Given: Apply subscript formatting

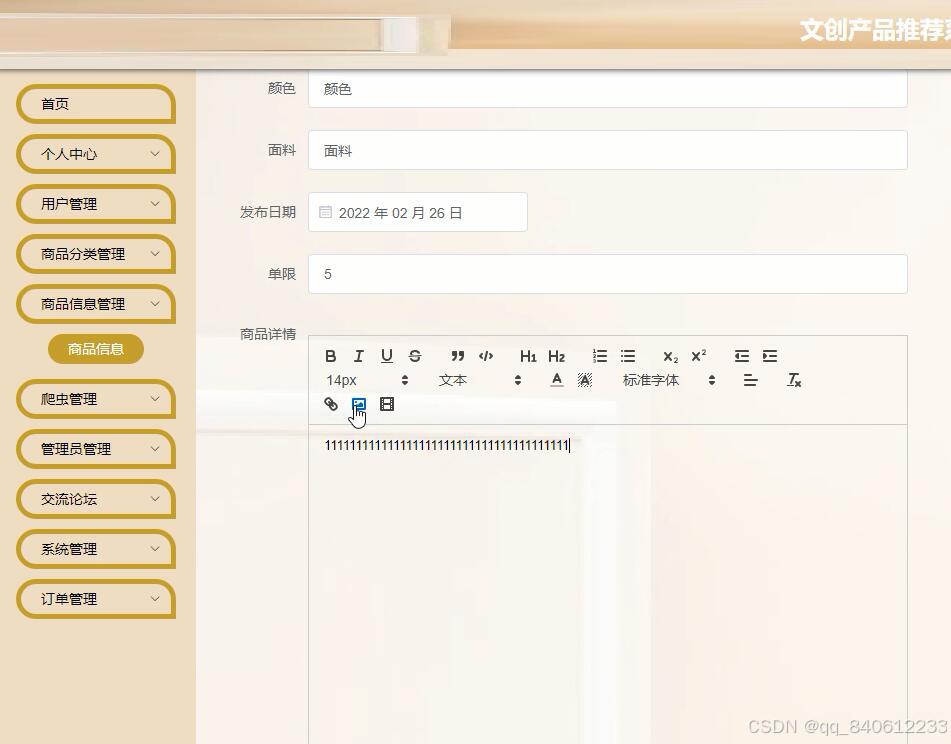Looking at the screenshot, I should tap(671, 357).
